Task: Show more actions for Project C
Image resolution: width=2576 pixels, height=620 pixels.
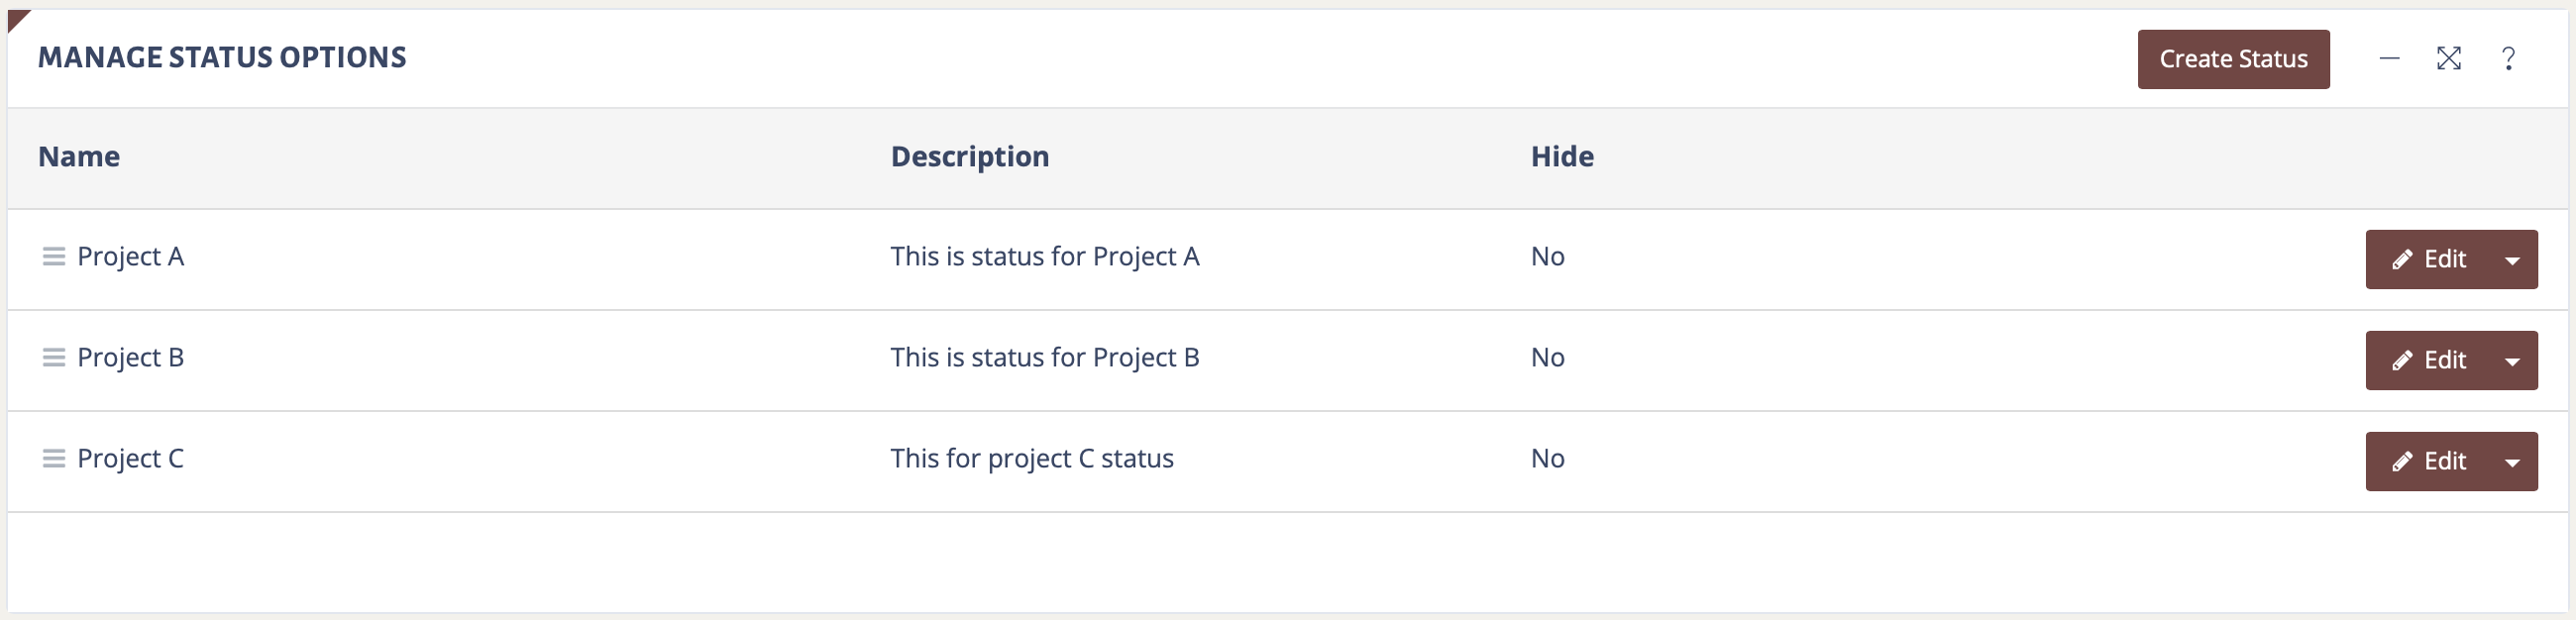Action: [2512, 462]
